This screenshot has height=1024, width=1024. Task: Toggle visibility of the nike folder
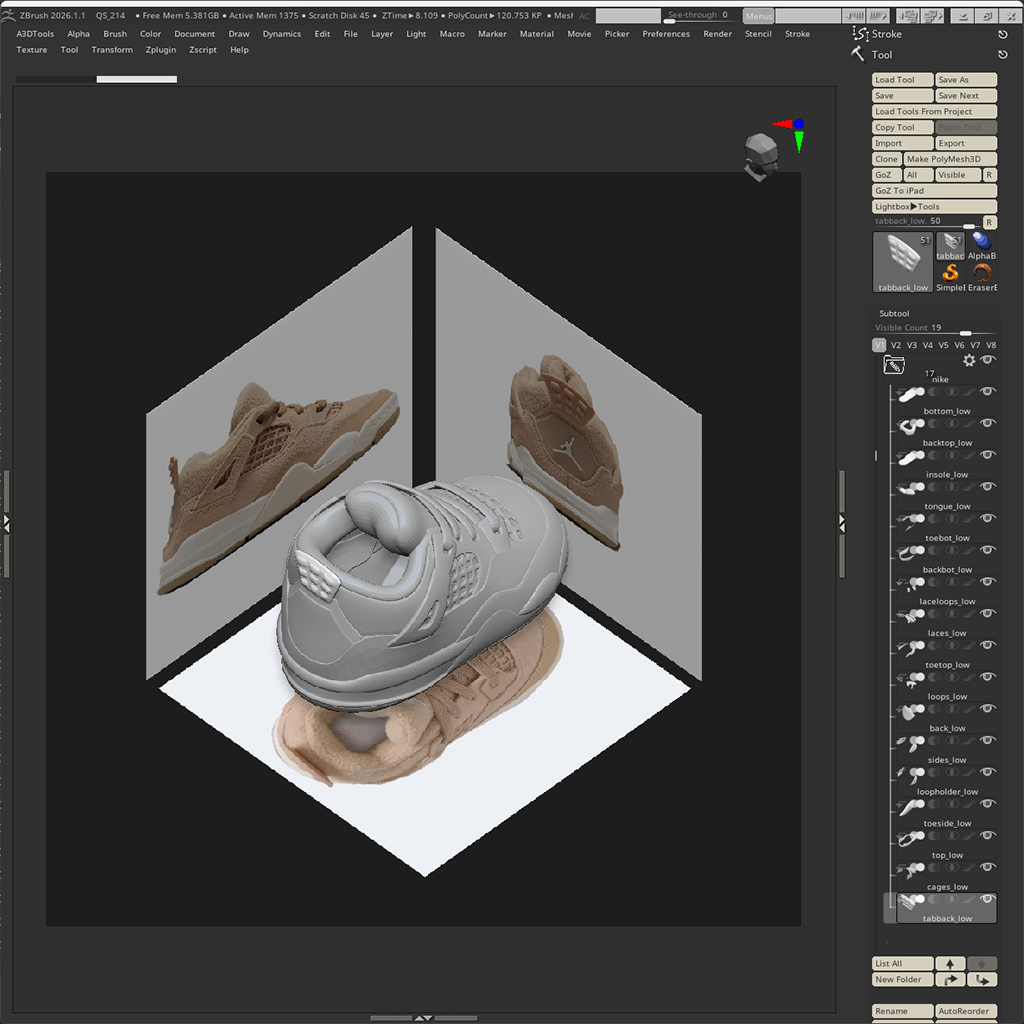click(988, 361)
